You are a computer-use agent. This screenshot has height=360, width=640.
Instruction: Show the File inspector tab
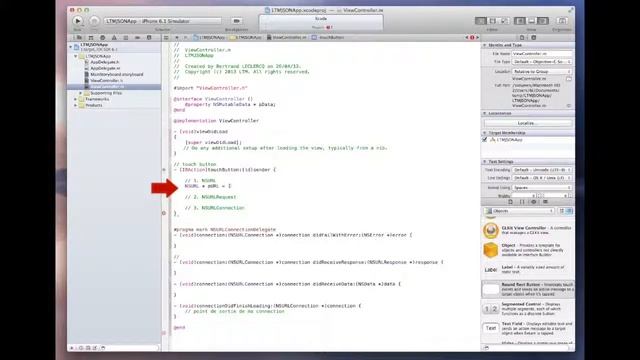pyautogui.click(x=522, y=38)
